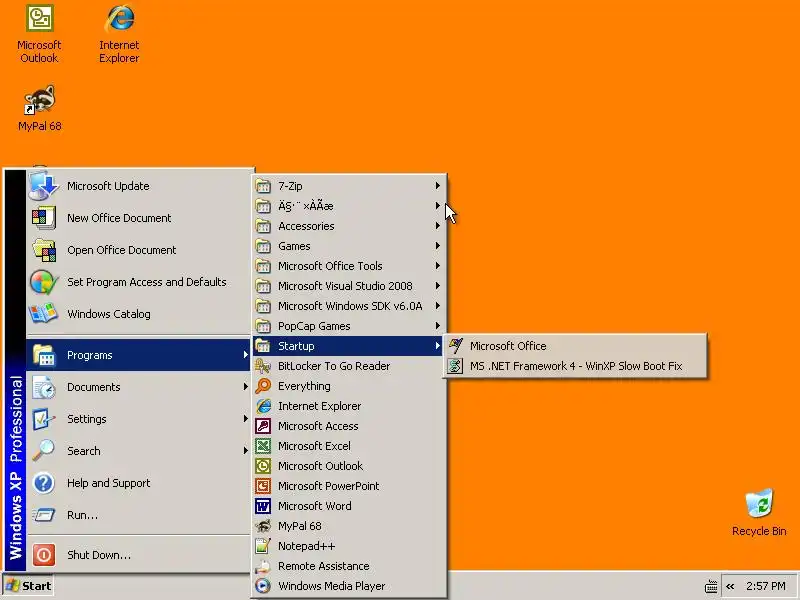Expand the Microsoft Windows SDK v6.0A arrow
Screen dimensions: 800x600
438,306
